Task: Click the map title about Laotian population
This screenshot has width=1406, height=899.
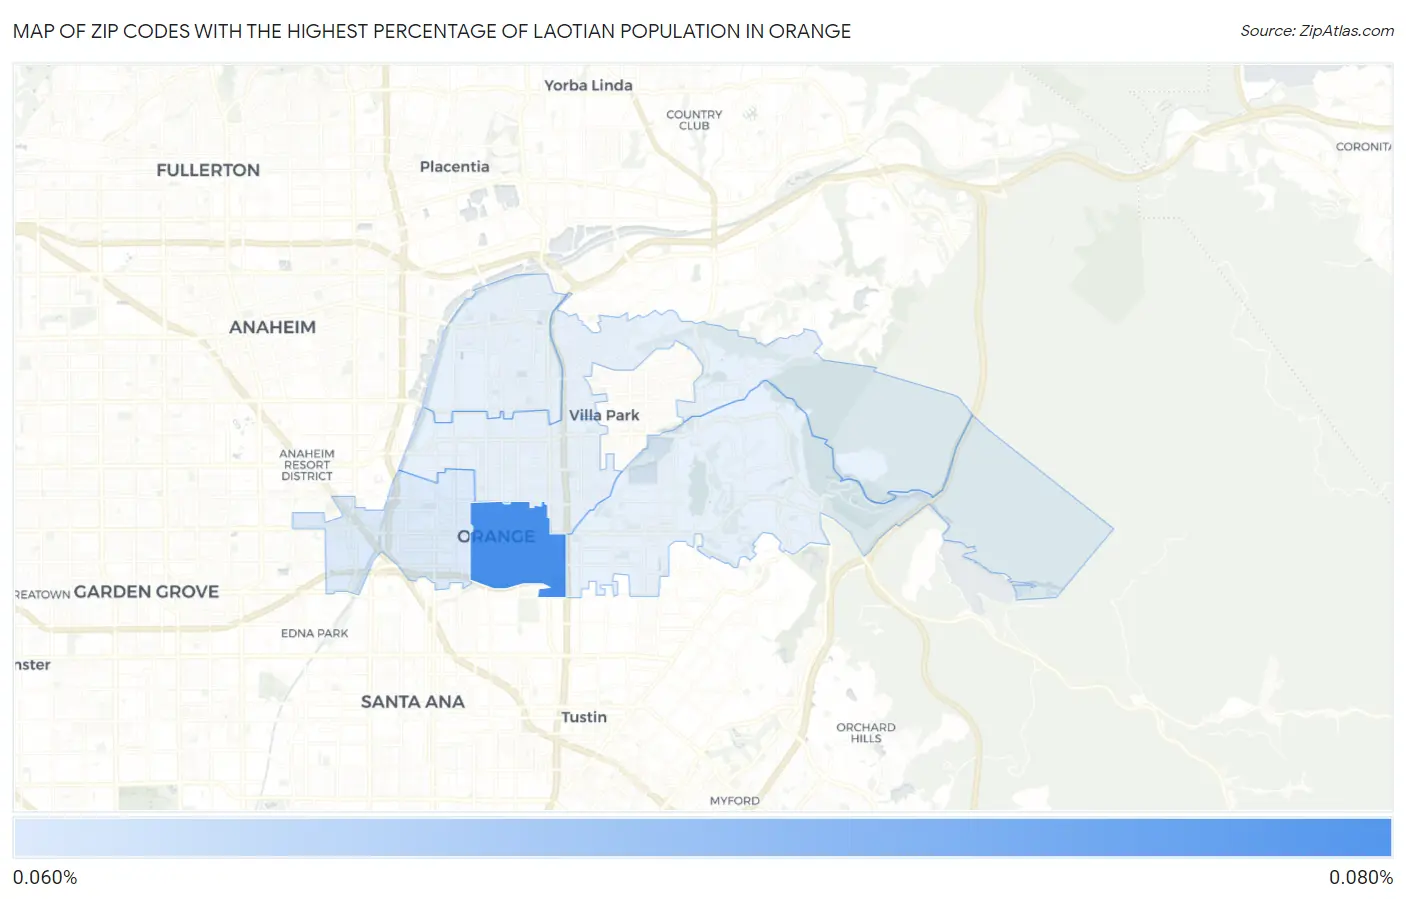Action: click(432, 31)
